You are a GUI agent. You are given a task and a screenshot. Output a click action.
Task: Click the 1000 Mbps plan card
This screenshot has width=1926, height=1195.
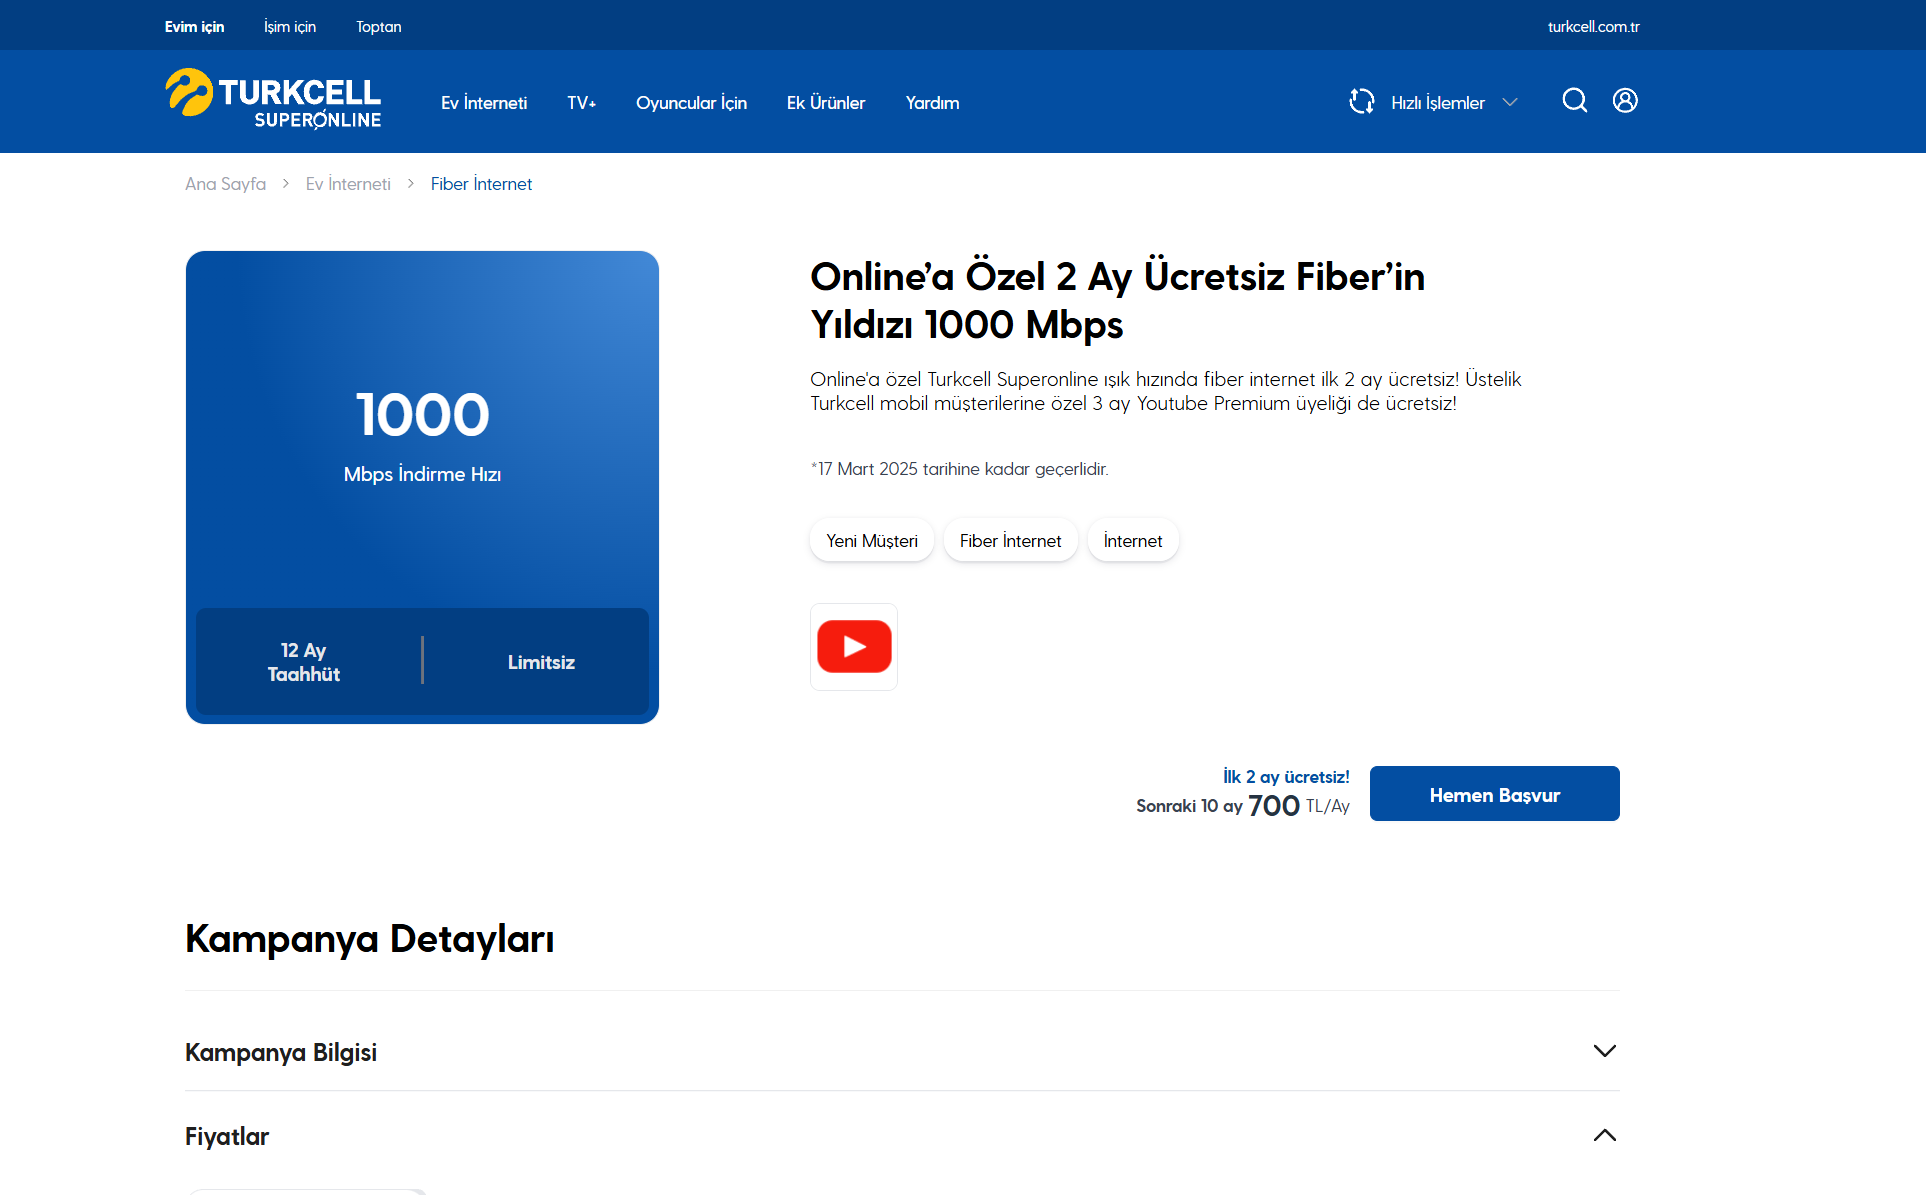pyautogui.click(x=422, y=487)
